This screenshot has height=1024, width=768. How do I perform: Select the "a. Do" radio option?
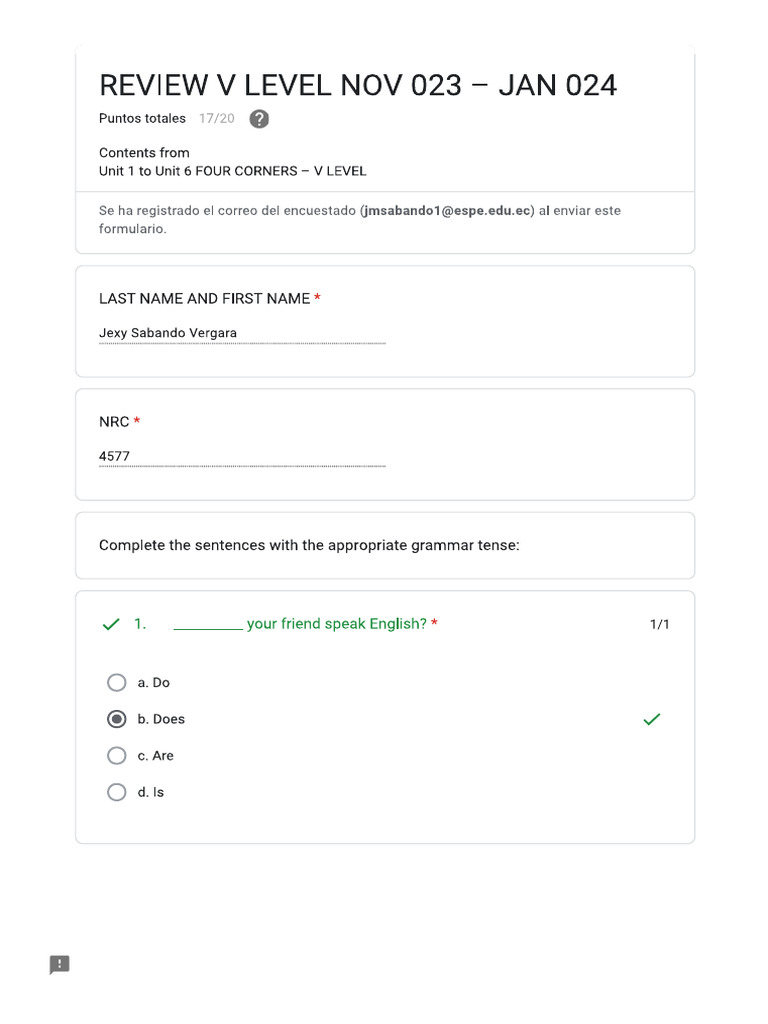(117, 683)
